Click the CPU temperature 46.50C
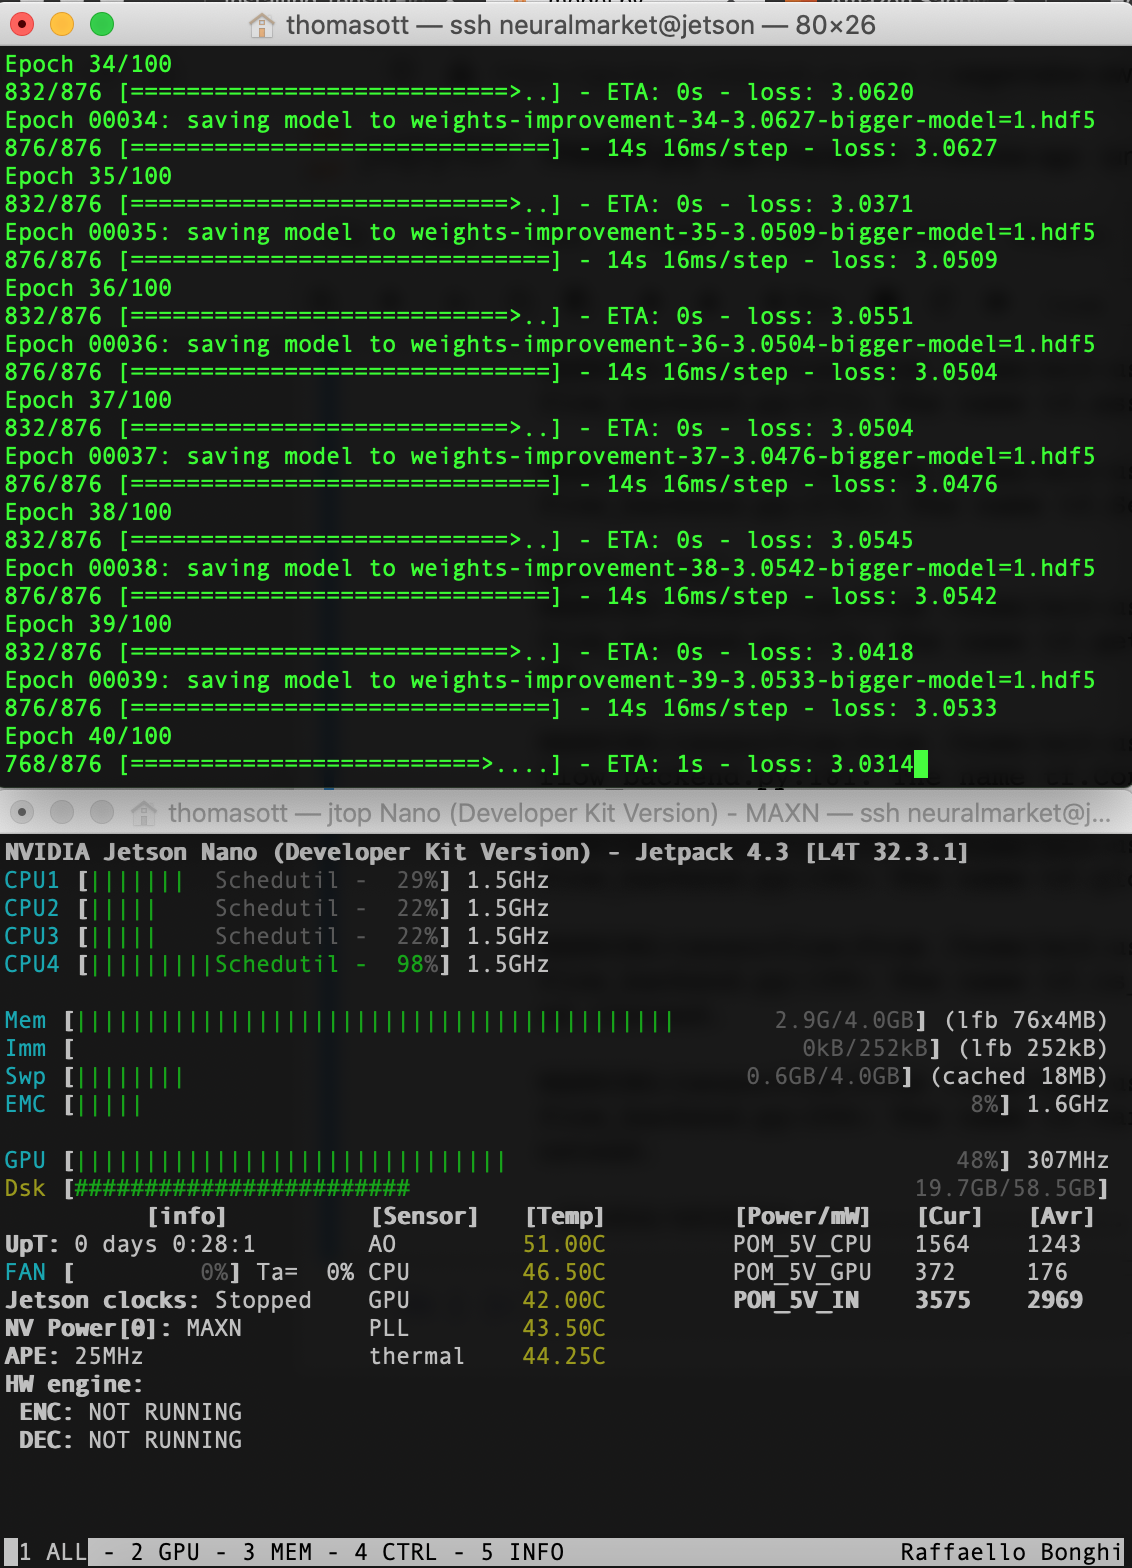This screenshot has height=1568, width=1132. (x=564, y=1272)
